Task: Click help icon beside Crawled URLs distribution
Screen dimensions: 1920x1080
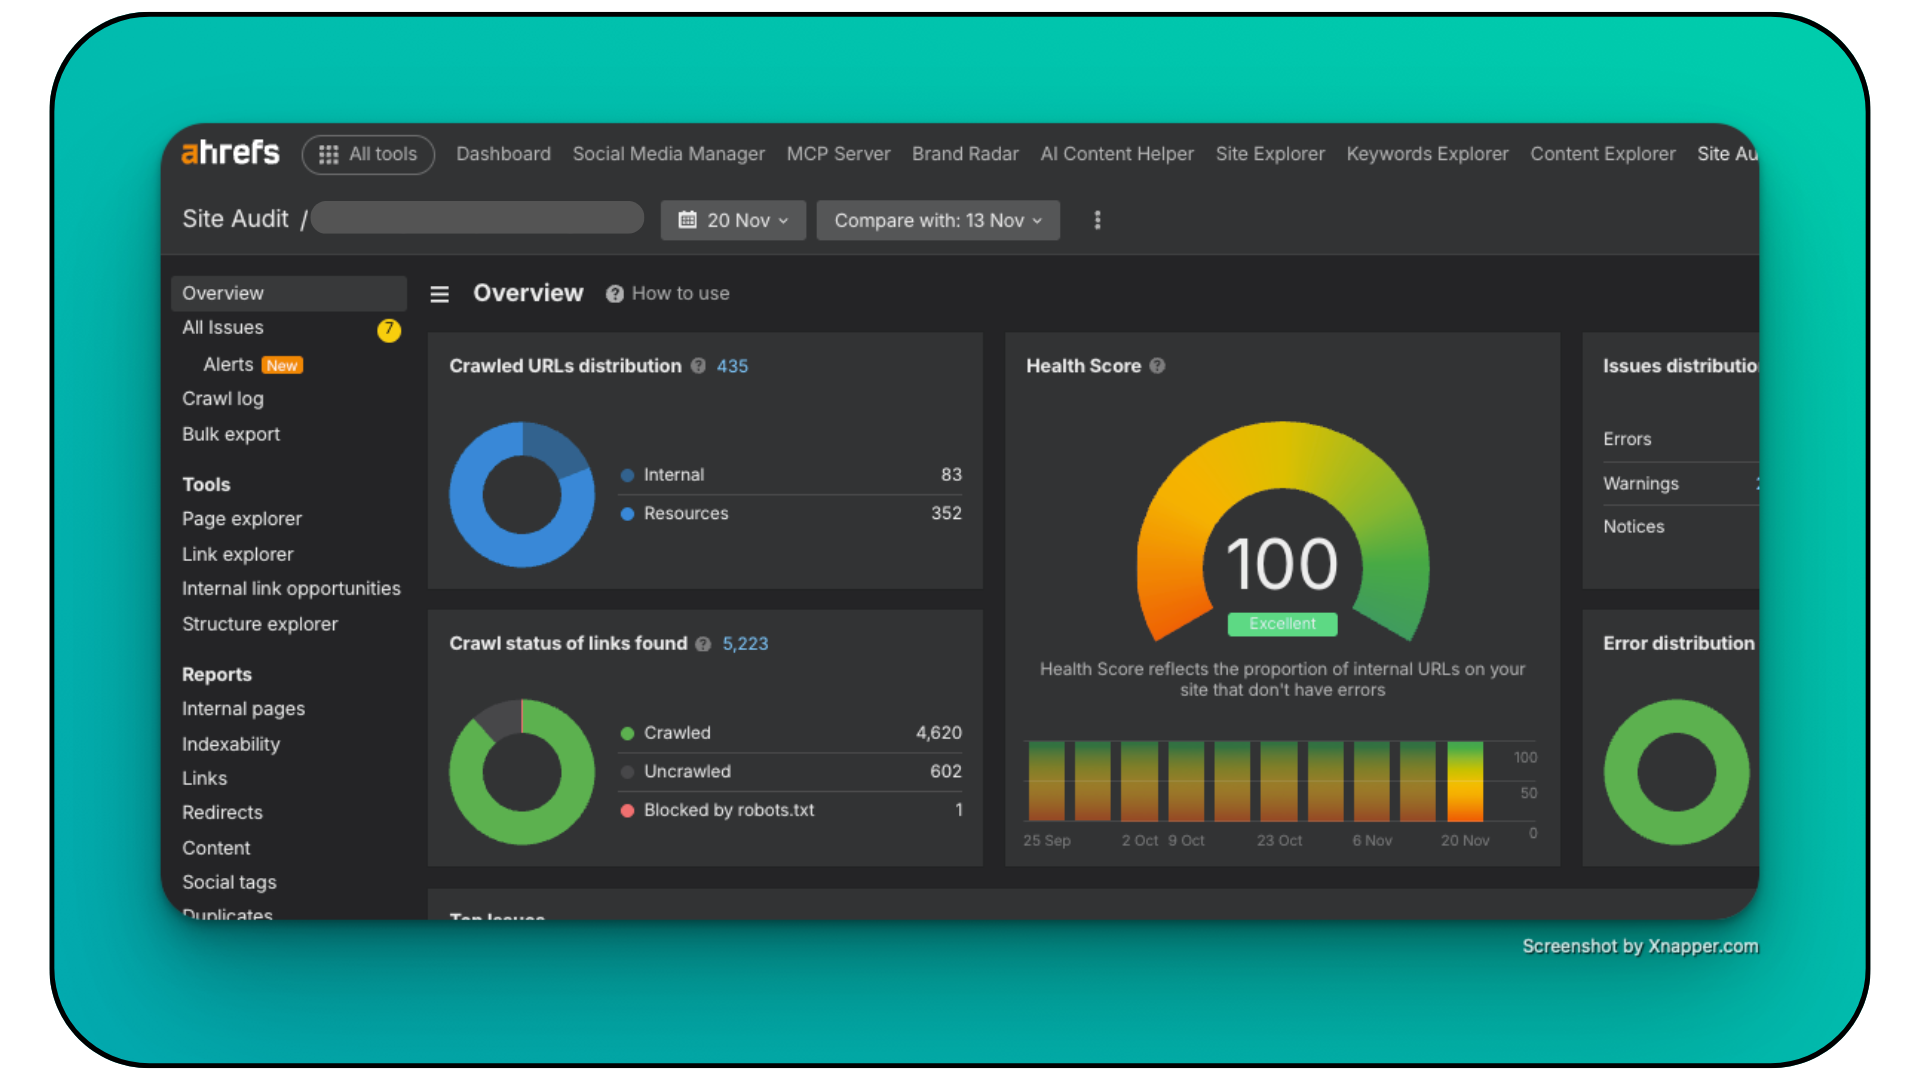Action: (698, 366)
